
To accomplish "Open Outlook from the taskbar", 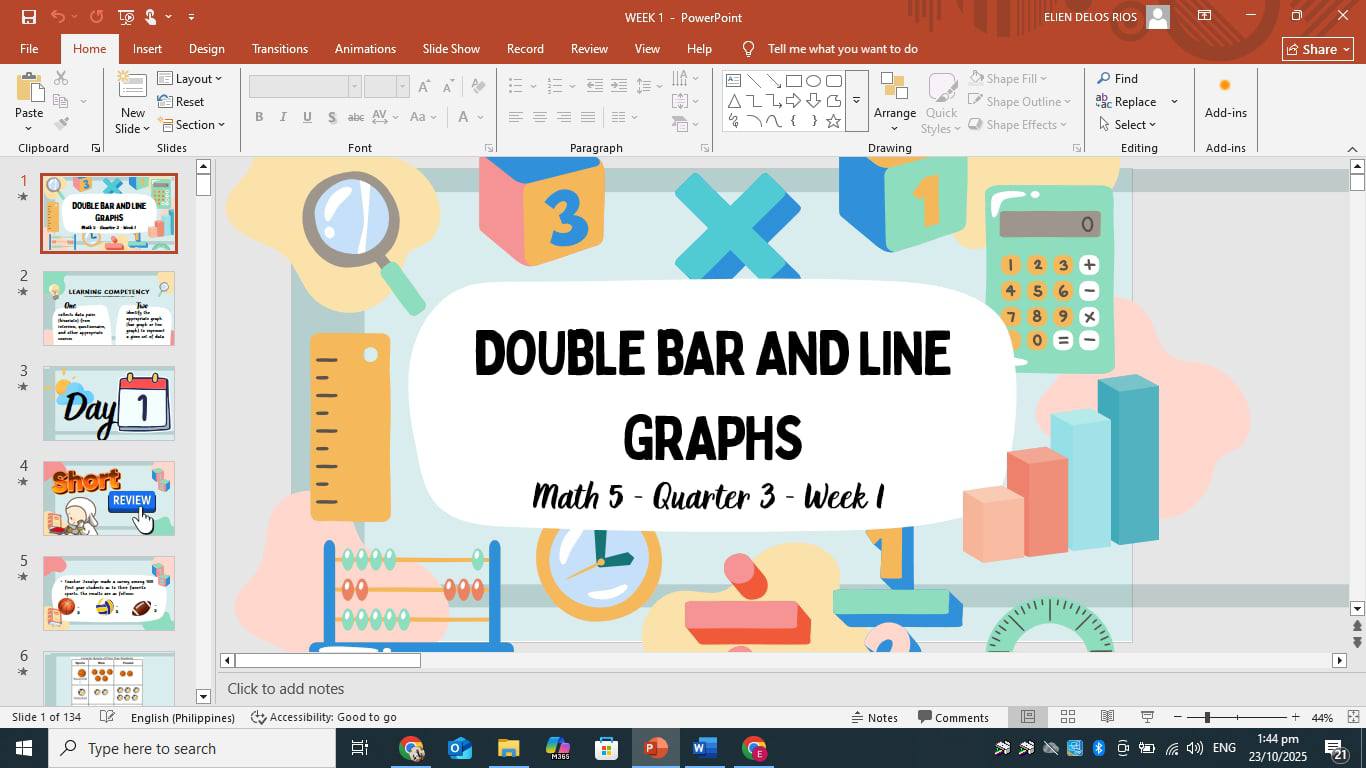I will [459, 748].
